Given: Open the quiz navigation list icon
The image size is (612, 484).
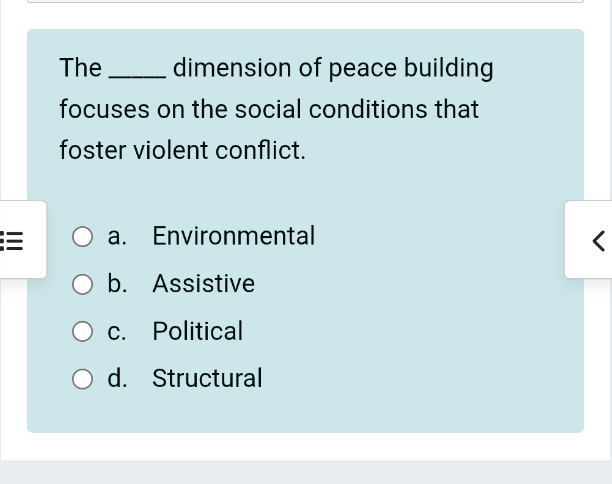Looking at the screenshot, I should click(x=12, y=241).
